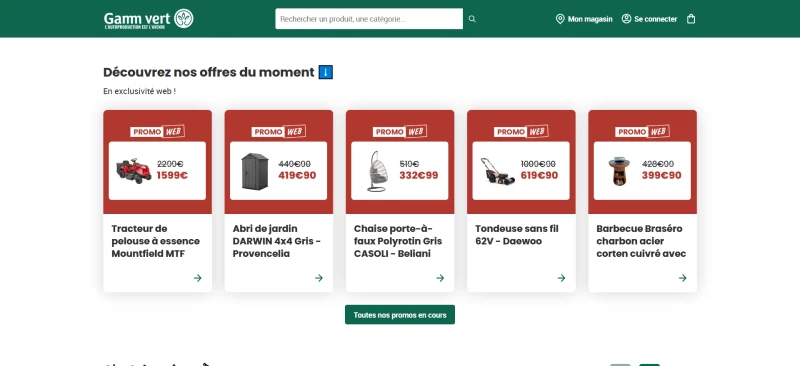
Task: Click Se connecter to sign in
Action: click(x=649, y=19)
